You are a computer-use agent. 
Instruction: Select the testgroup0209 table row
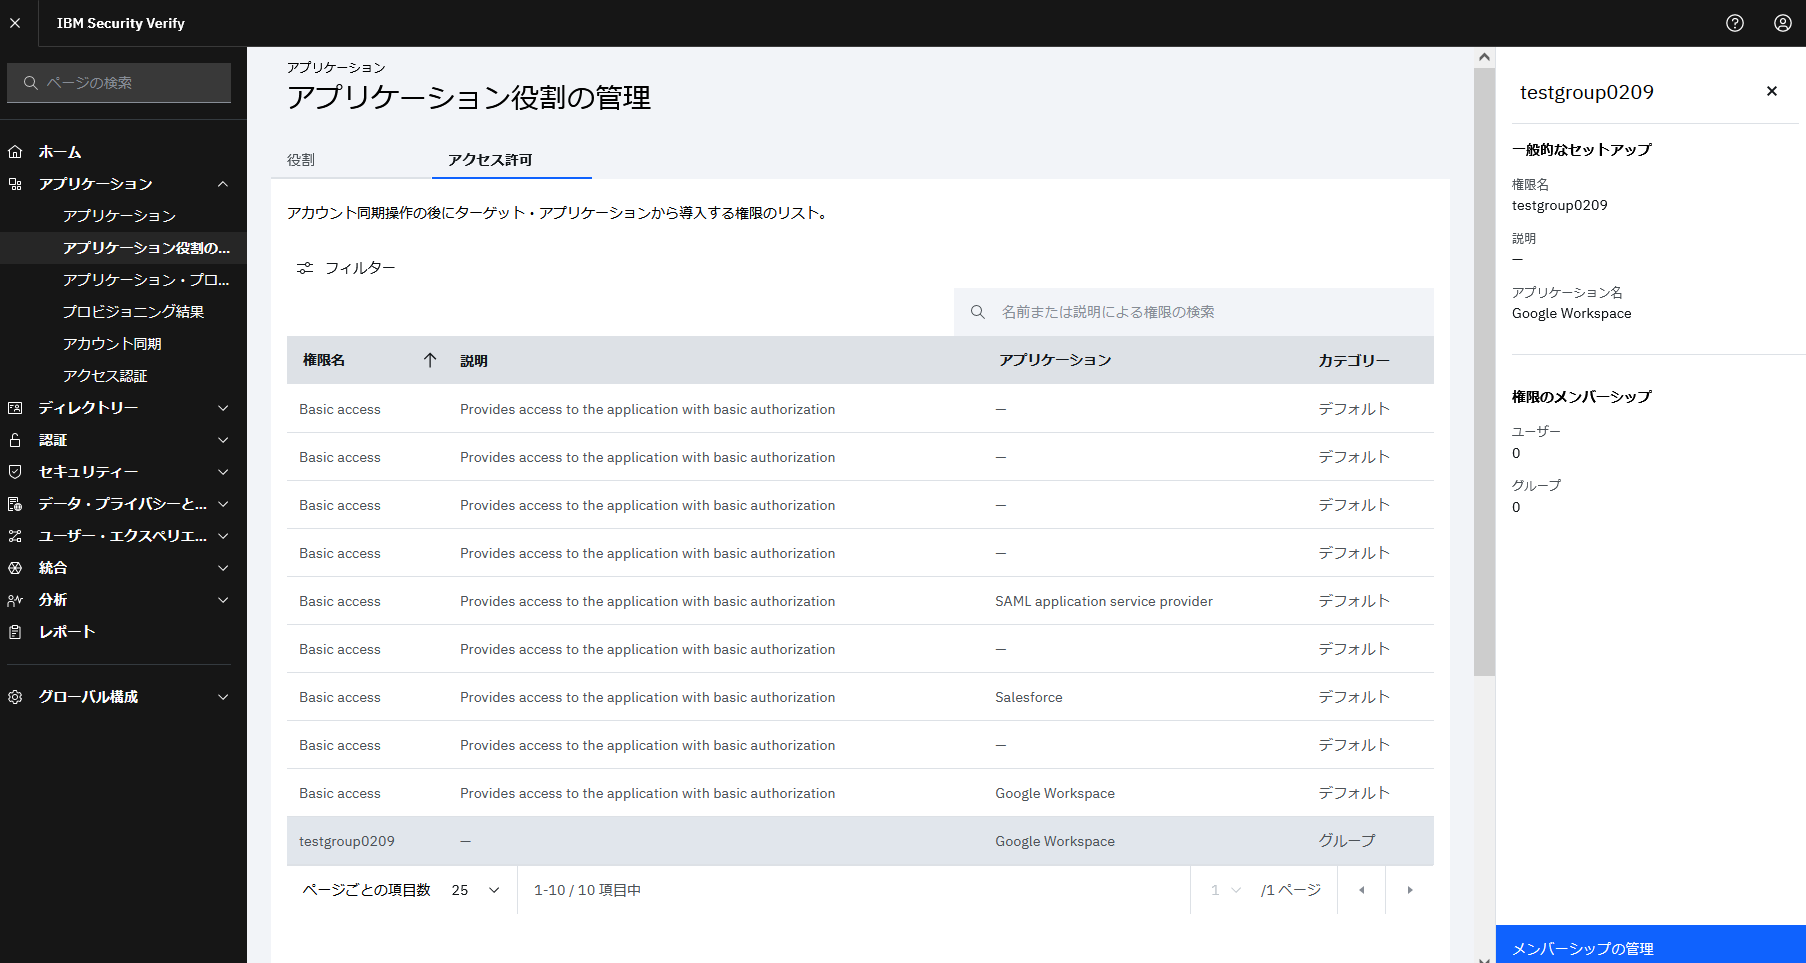point(860,841)
